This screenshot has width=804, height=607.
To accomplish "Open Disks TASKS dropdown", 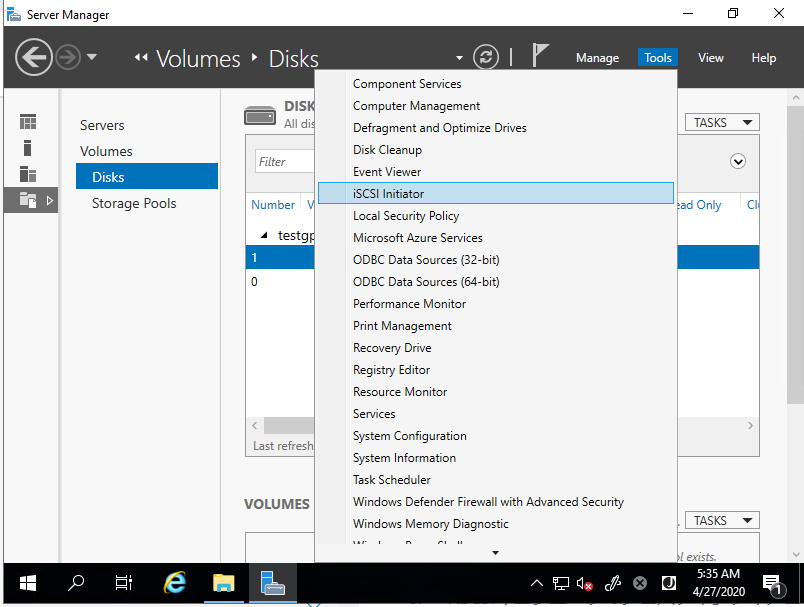I will click(x=722, y=123).
